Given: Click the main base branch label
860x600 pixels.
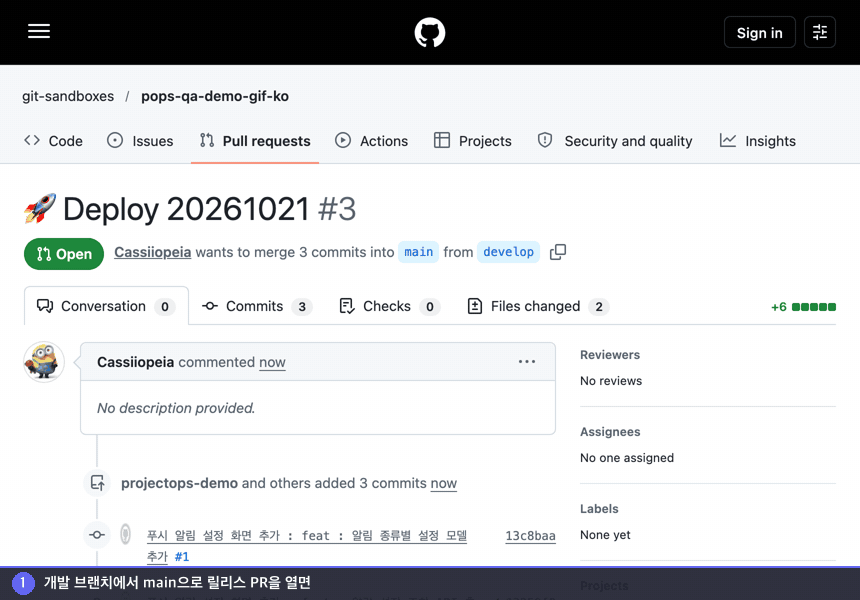Looking at the screenshot, I should (x=418, y=252).
